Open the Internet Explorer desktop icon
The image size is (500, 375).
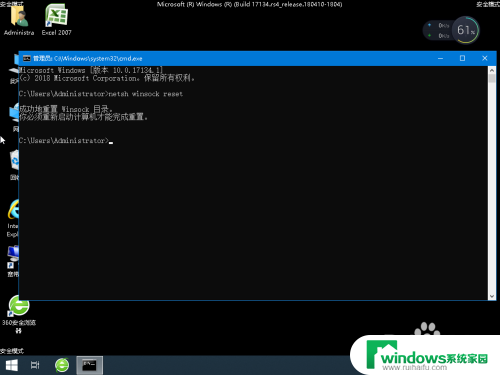(13, 218)
